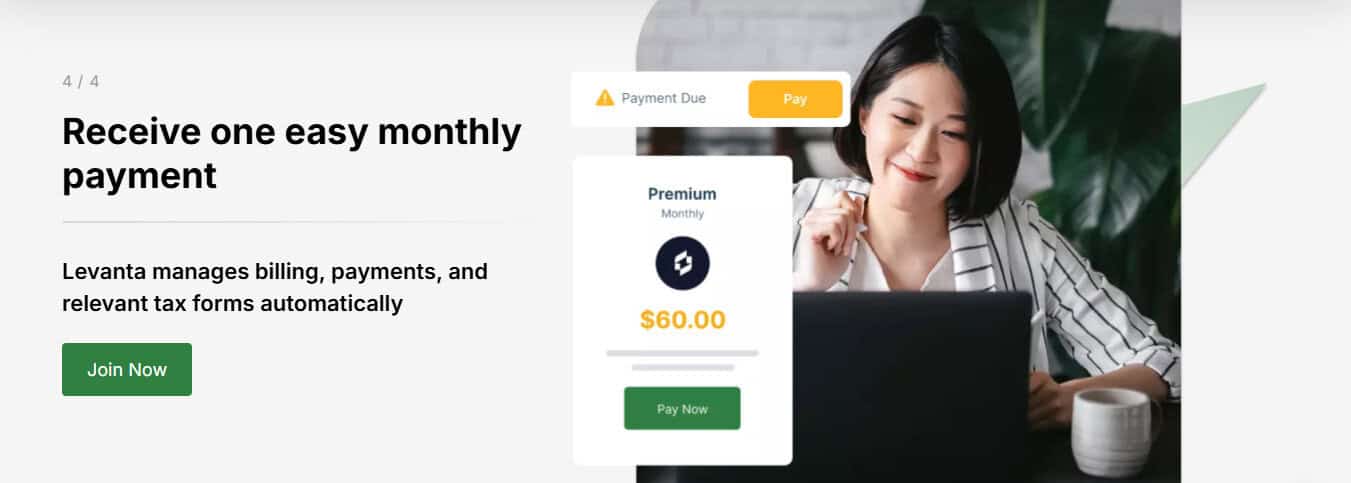Click the Levanta manages billing description text
This screenshot has height=483, width=1351.
pos(275,287)
